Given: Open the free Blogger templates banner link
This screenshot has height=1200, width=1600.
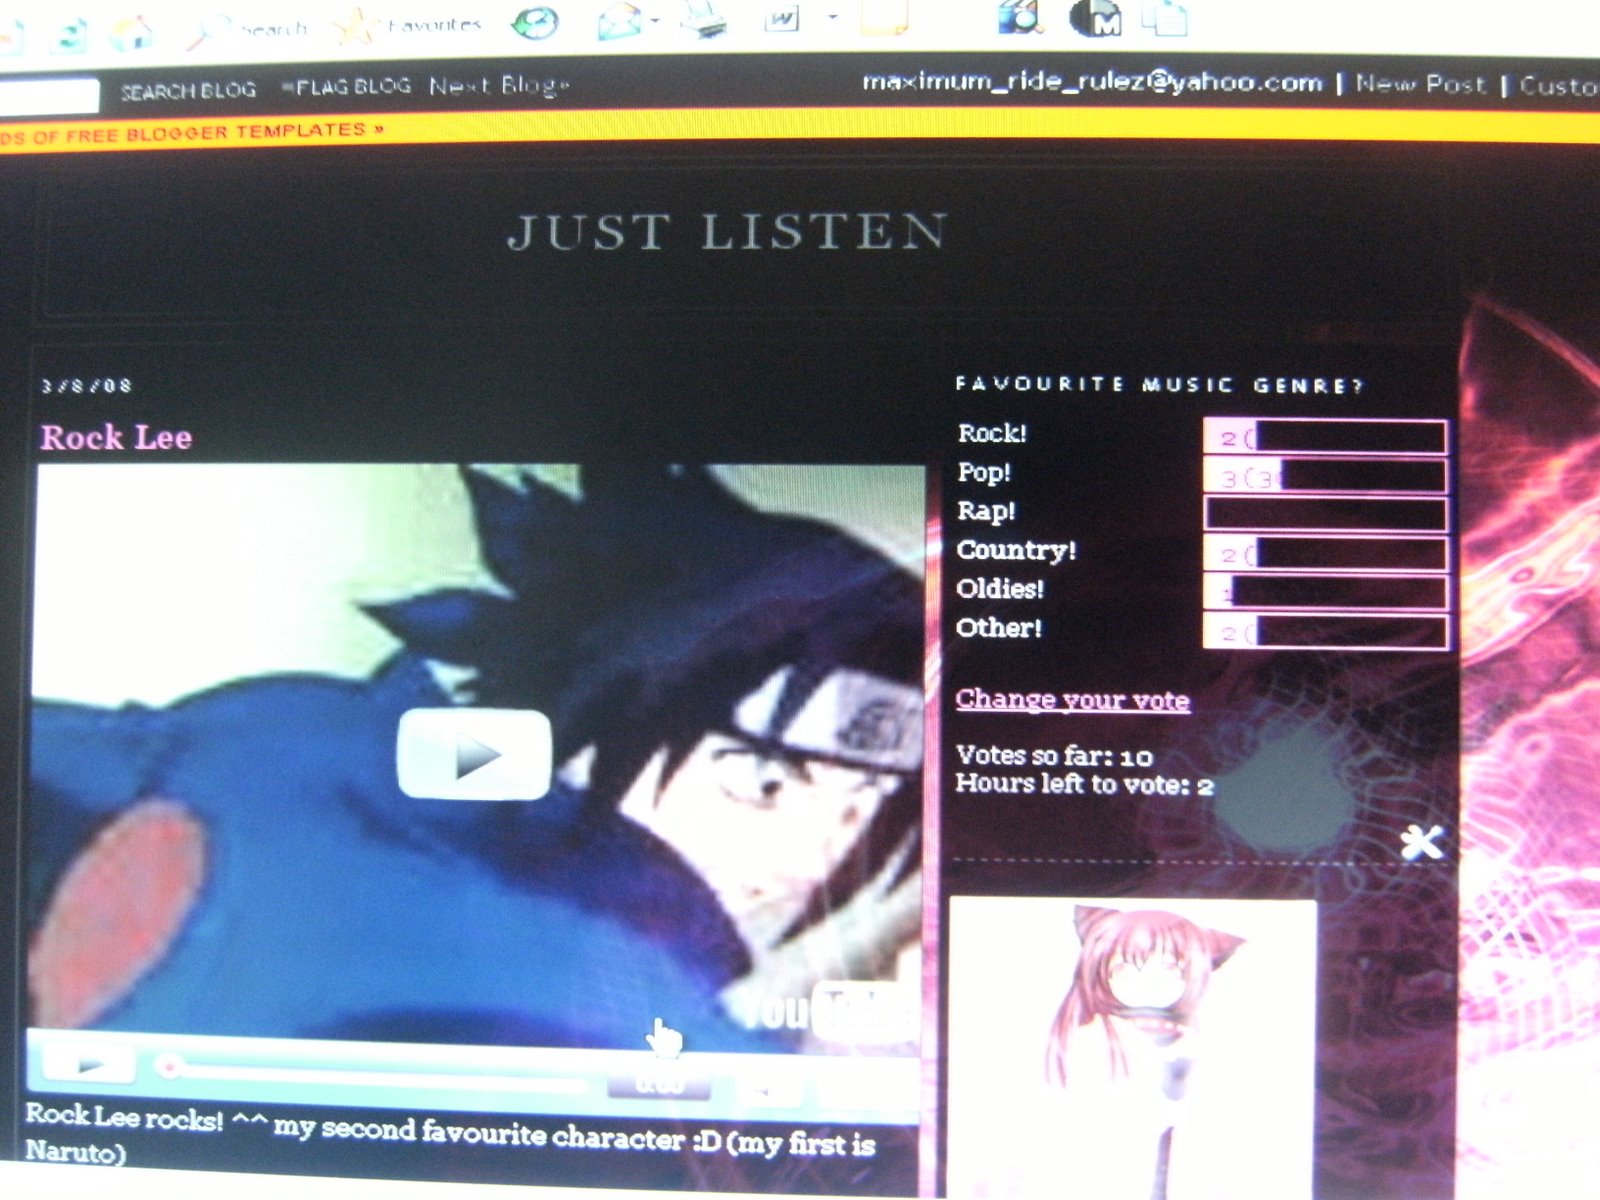Looking at the screenshot, I should click(192, 133).
